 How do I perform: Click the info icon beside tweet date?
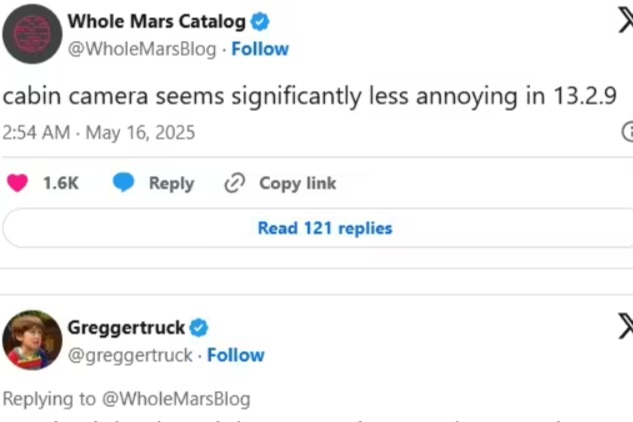[x=627, y=132]
